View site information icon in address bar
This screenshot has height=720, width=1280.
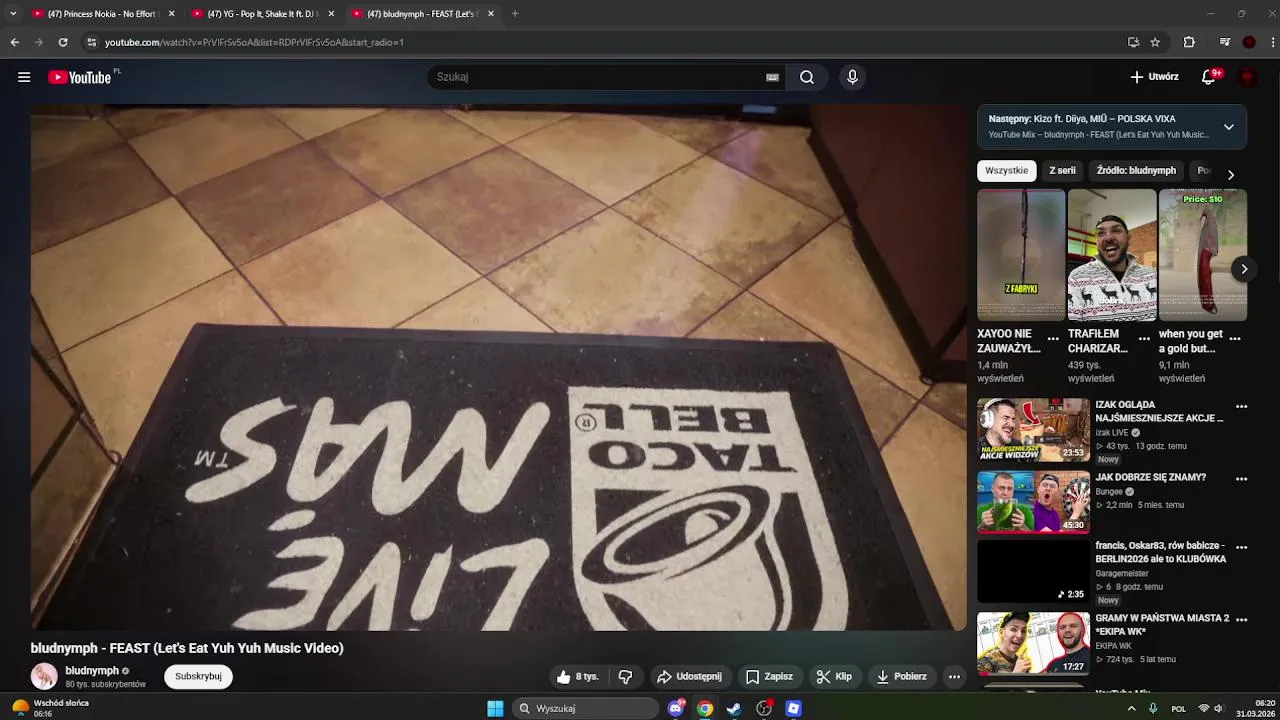click(x=91, y=42)
